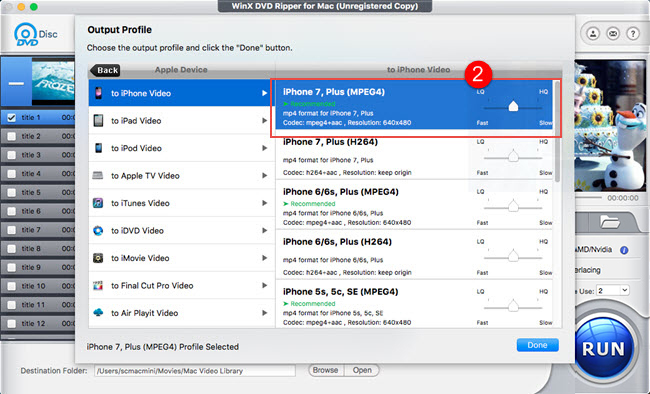Select to iMovie Video category
This screenshot has width=650, height=394.
pyautogui.click(x=182, y=258)
